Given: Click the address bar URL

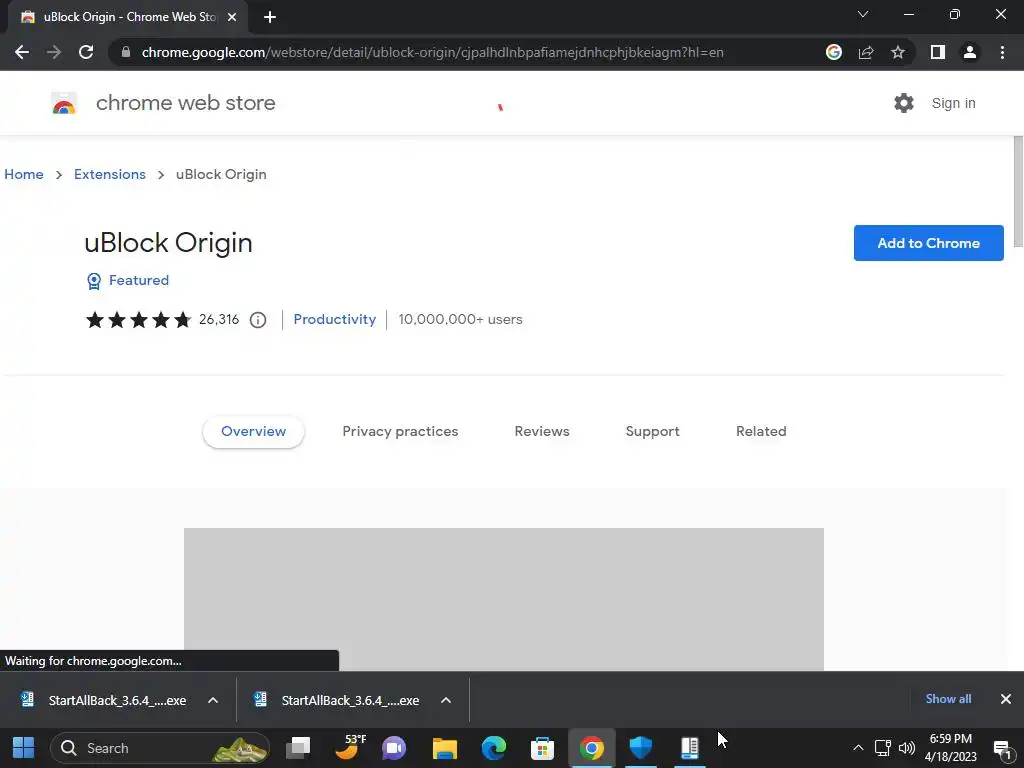Looking at the screenshot, I should click(432, 52).
